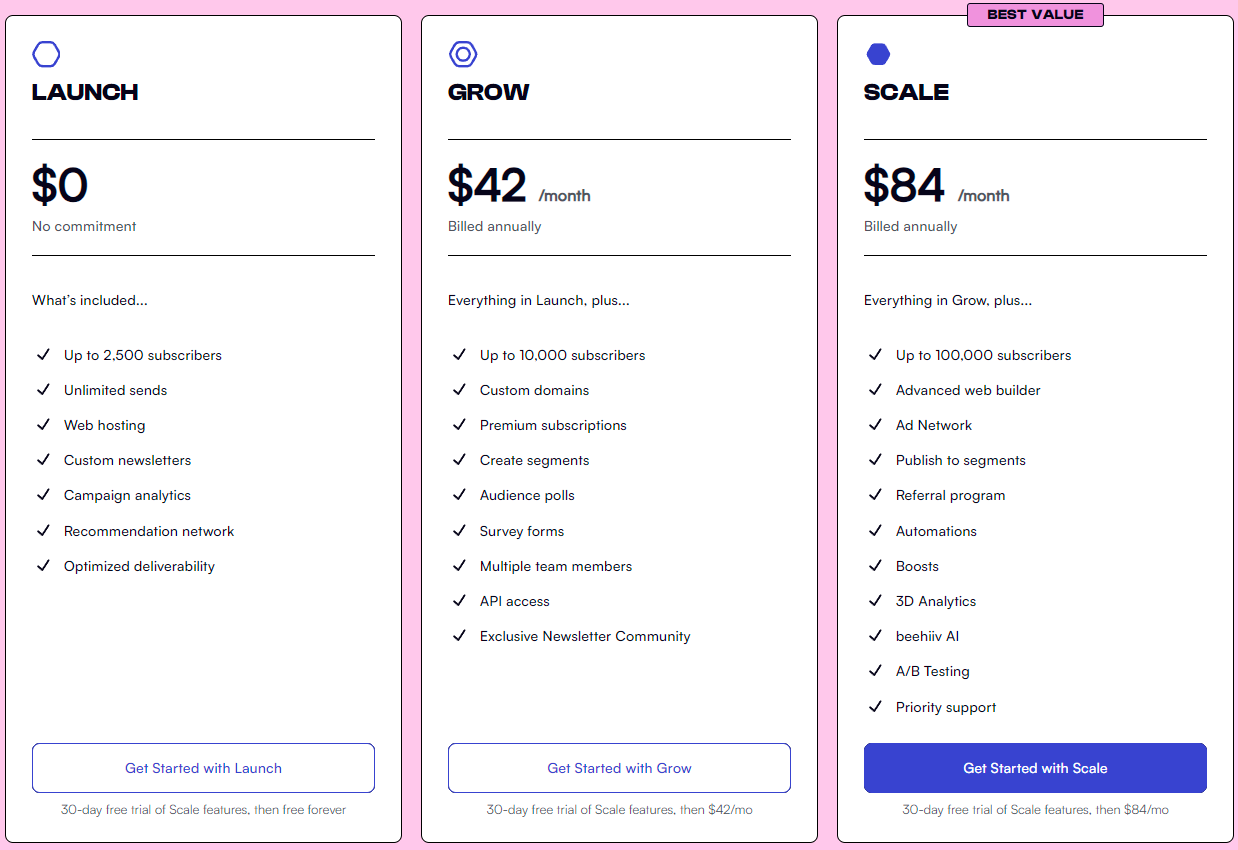
Task: Click the checkmark next to "Web hosting"
Action: coord(43,425)
